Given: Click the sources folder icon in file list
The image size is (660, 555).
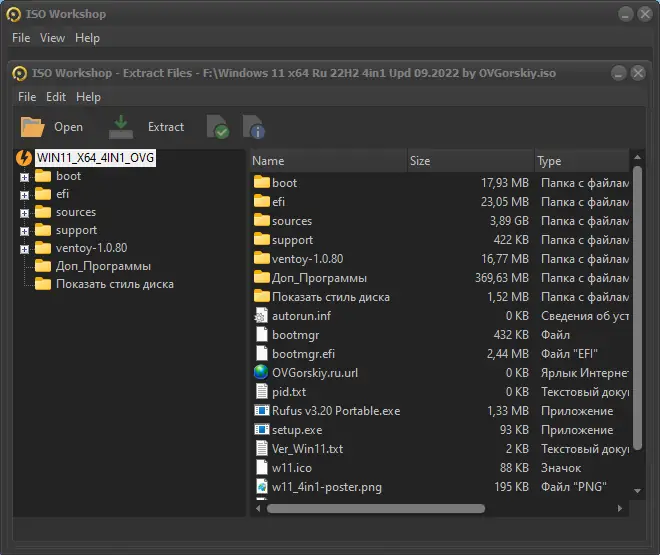Looking at the screenshot, I should coord(262,220).
